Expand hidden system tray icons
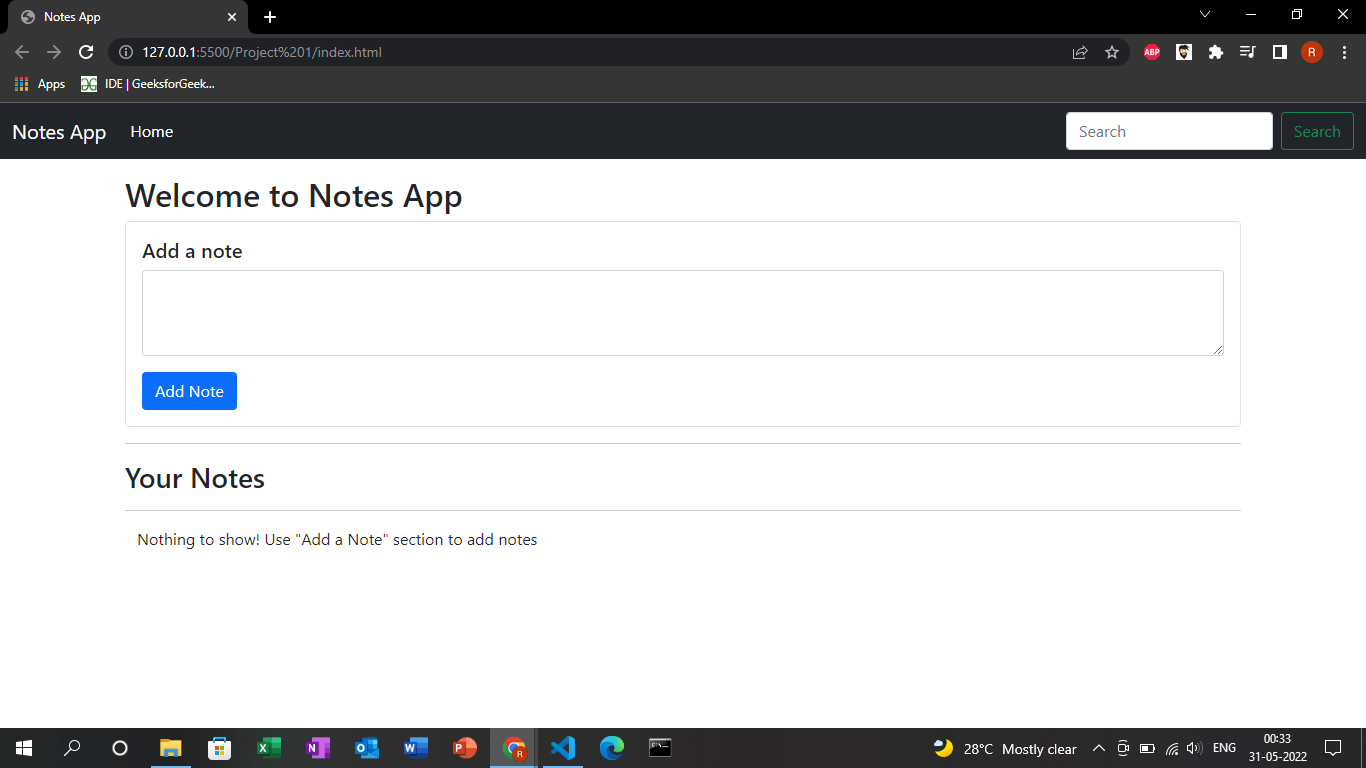Image resolution: width=1366 pixels, height=768 pixels. (x=1098, y=748)
